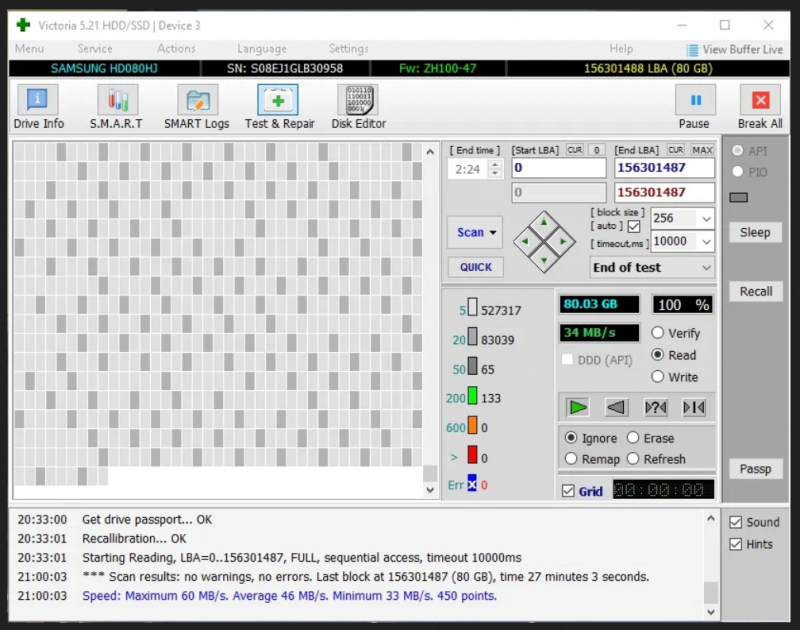Choose the Remap option
This screenshot has width=800, height=630.
[571, 459]
